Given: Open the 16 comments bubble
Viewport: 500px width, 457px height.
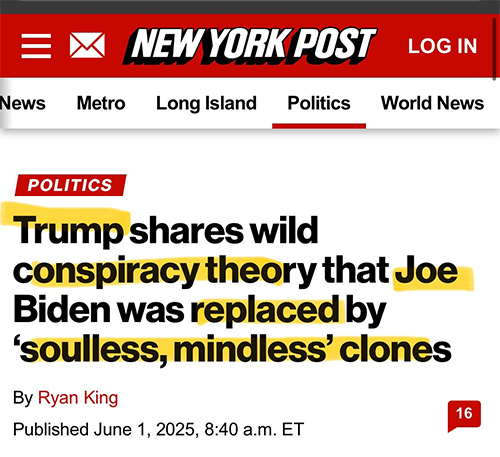Looking at the screenshot, I should (x=464, y=416).
